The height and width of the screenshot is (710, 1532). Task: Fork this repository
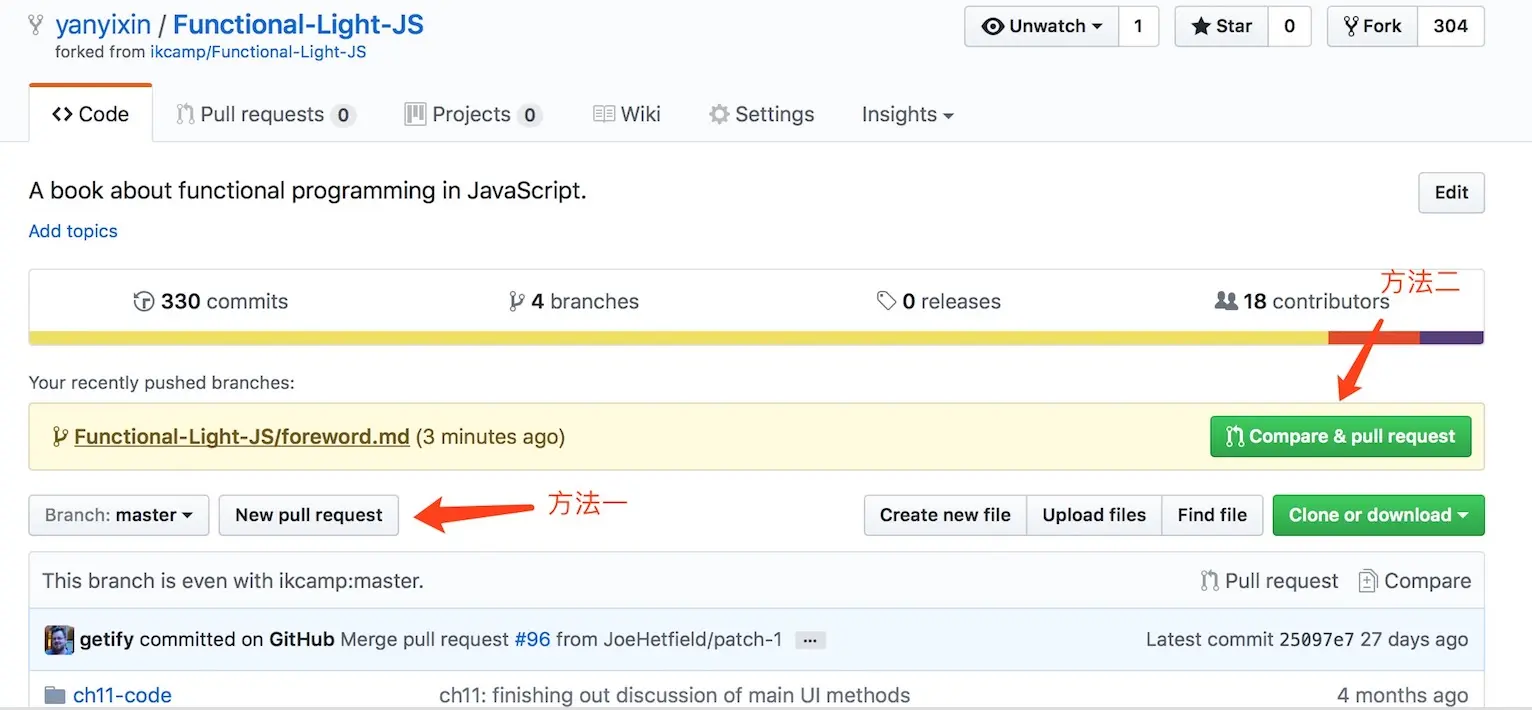pyautogui.click(x=1372, y=27)
